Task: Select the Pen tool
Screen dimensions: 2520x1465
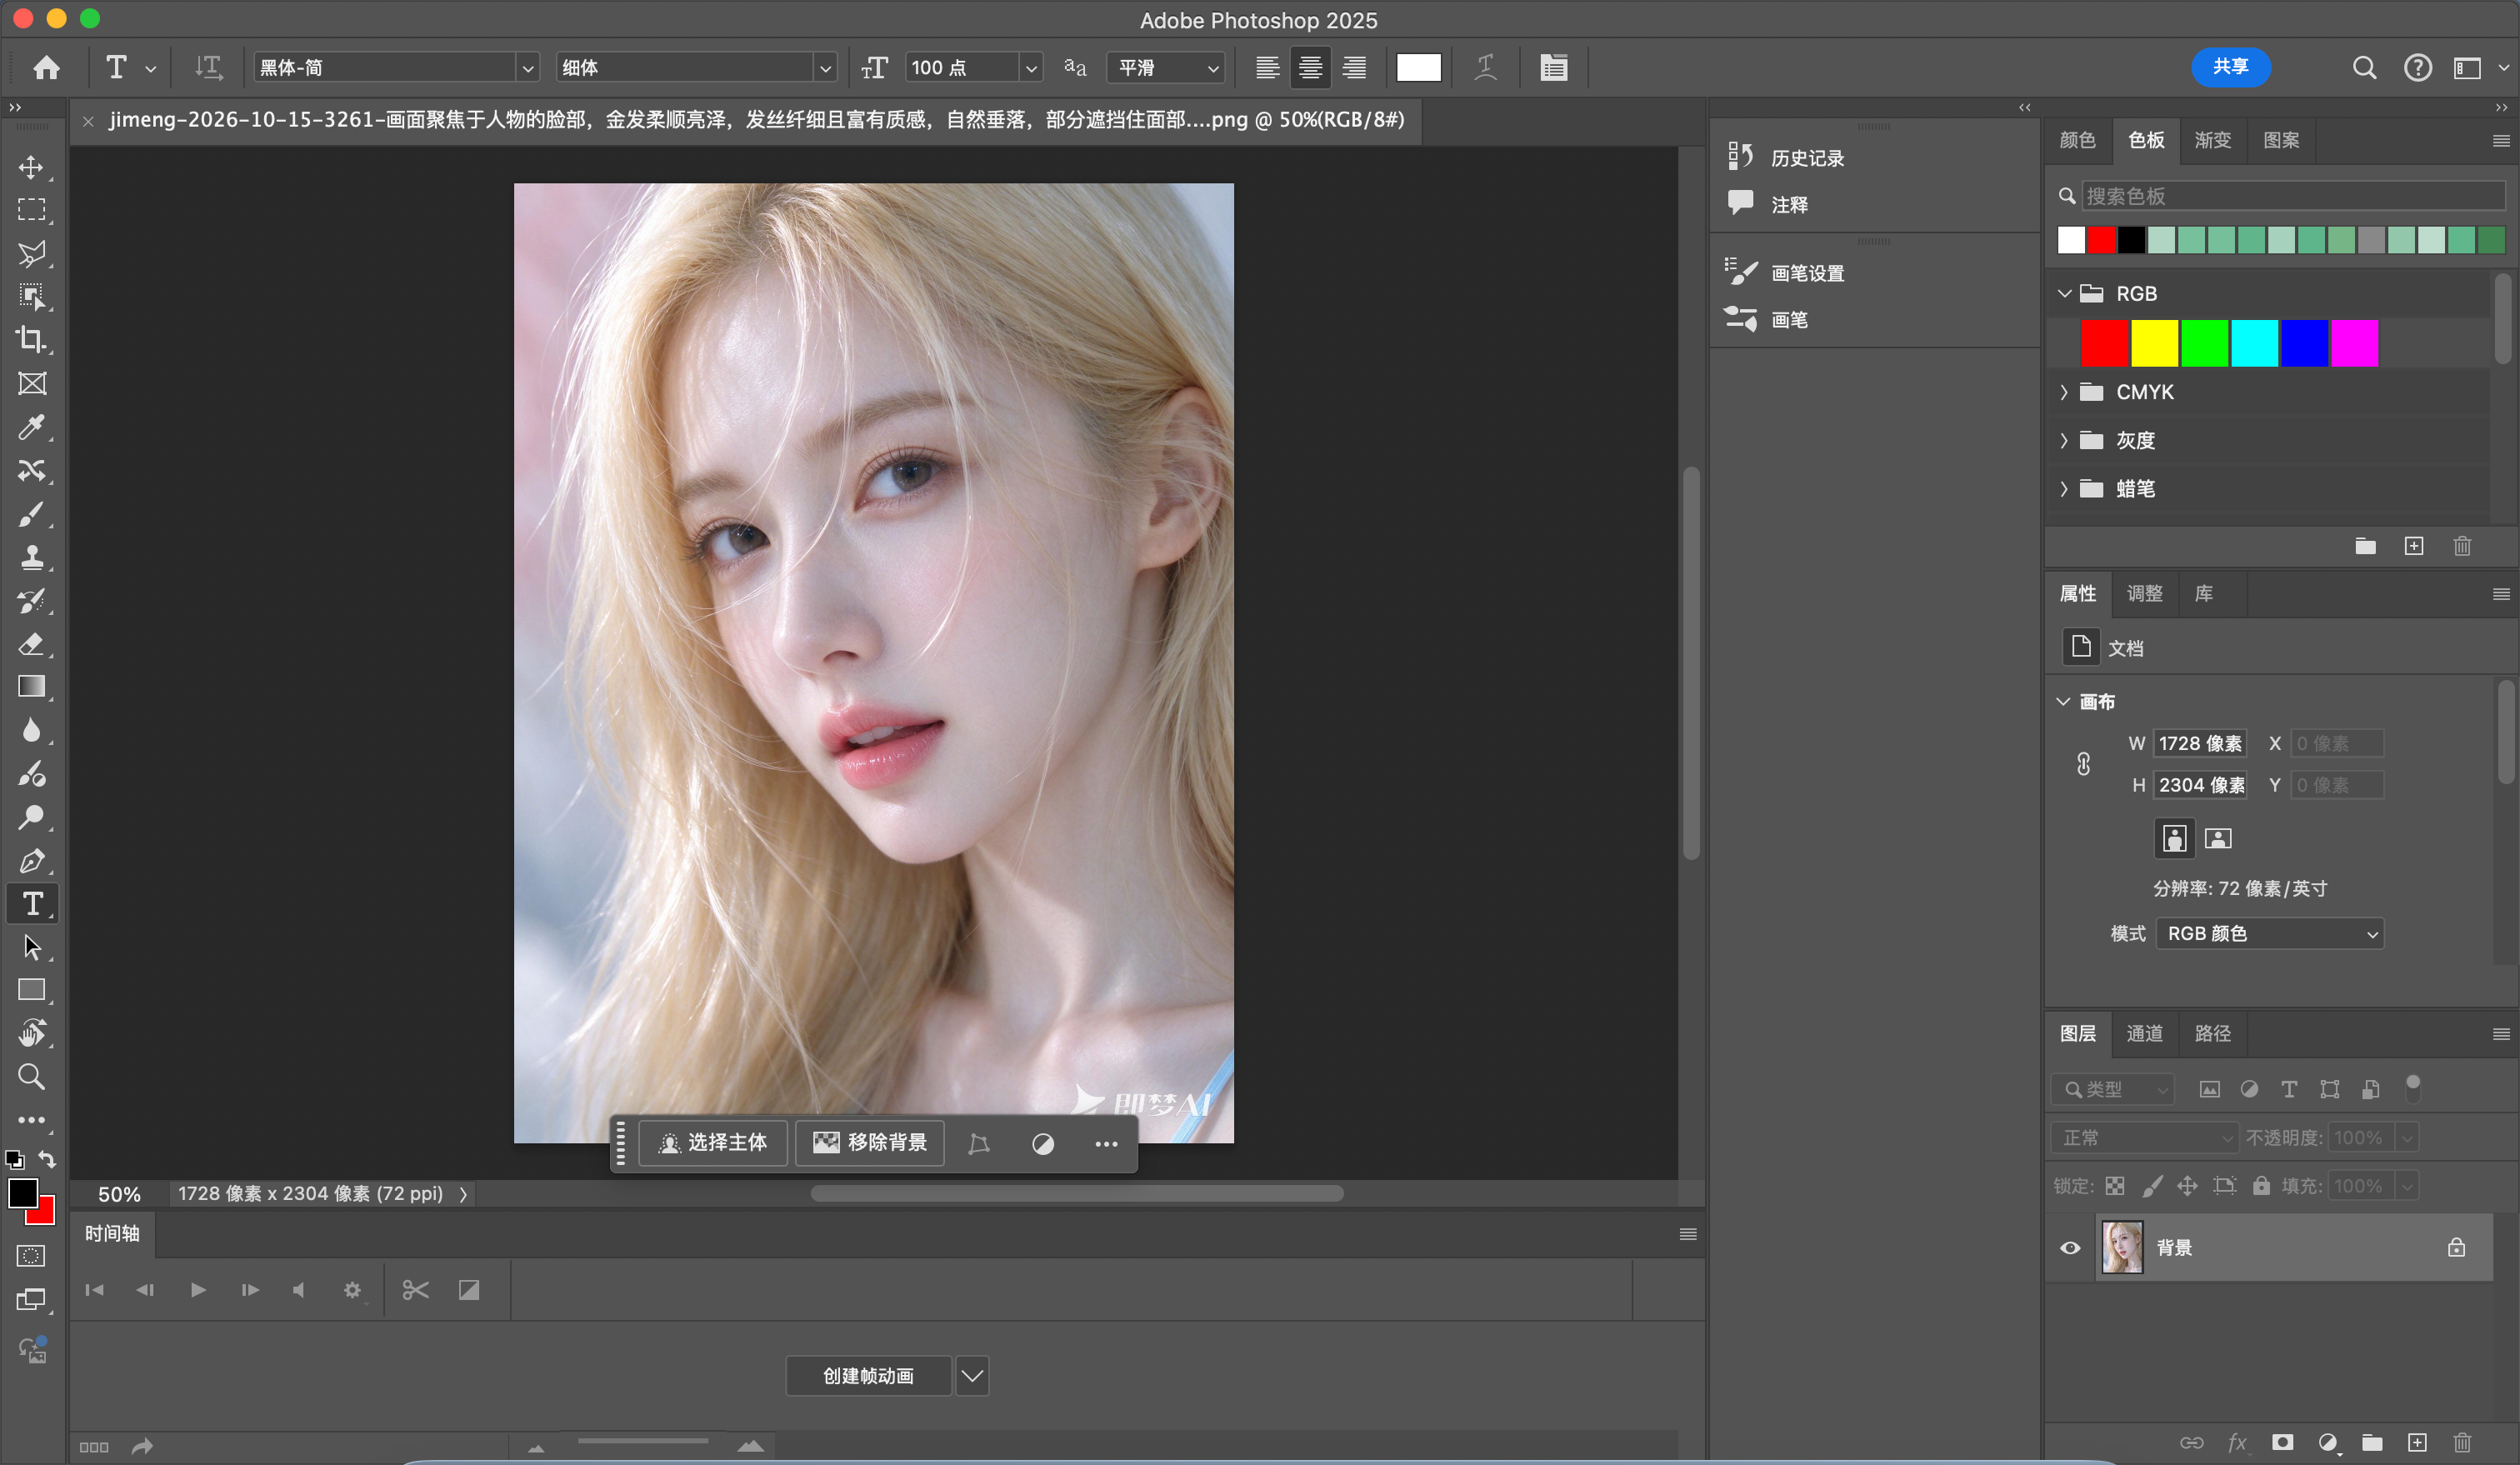Action: click(31, 860)
